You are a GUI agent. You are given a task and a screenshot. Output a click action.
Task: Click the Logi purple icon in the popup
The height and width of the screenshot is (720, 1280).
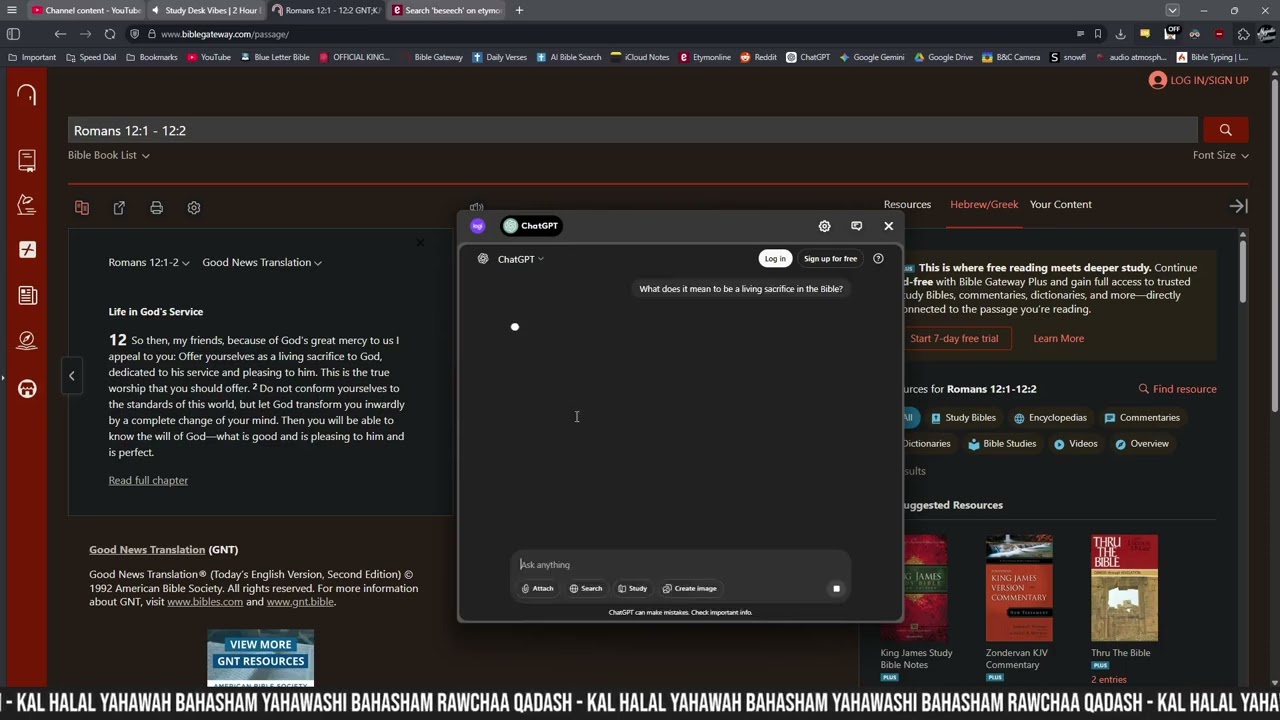click(x=477, y=226)
